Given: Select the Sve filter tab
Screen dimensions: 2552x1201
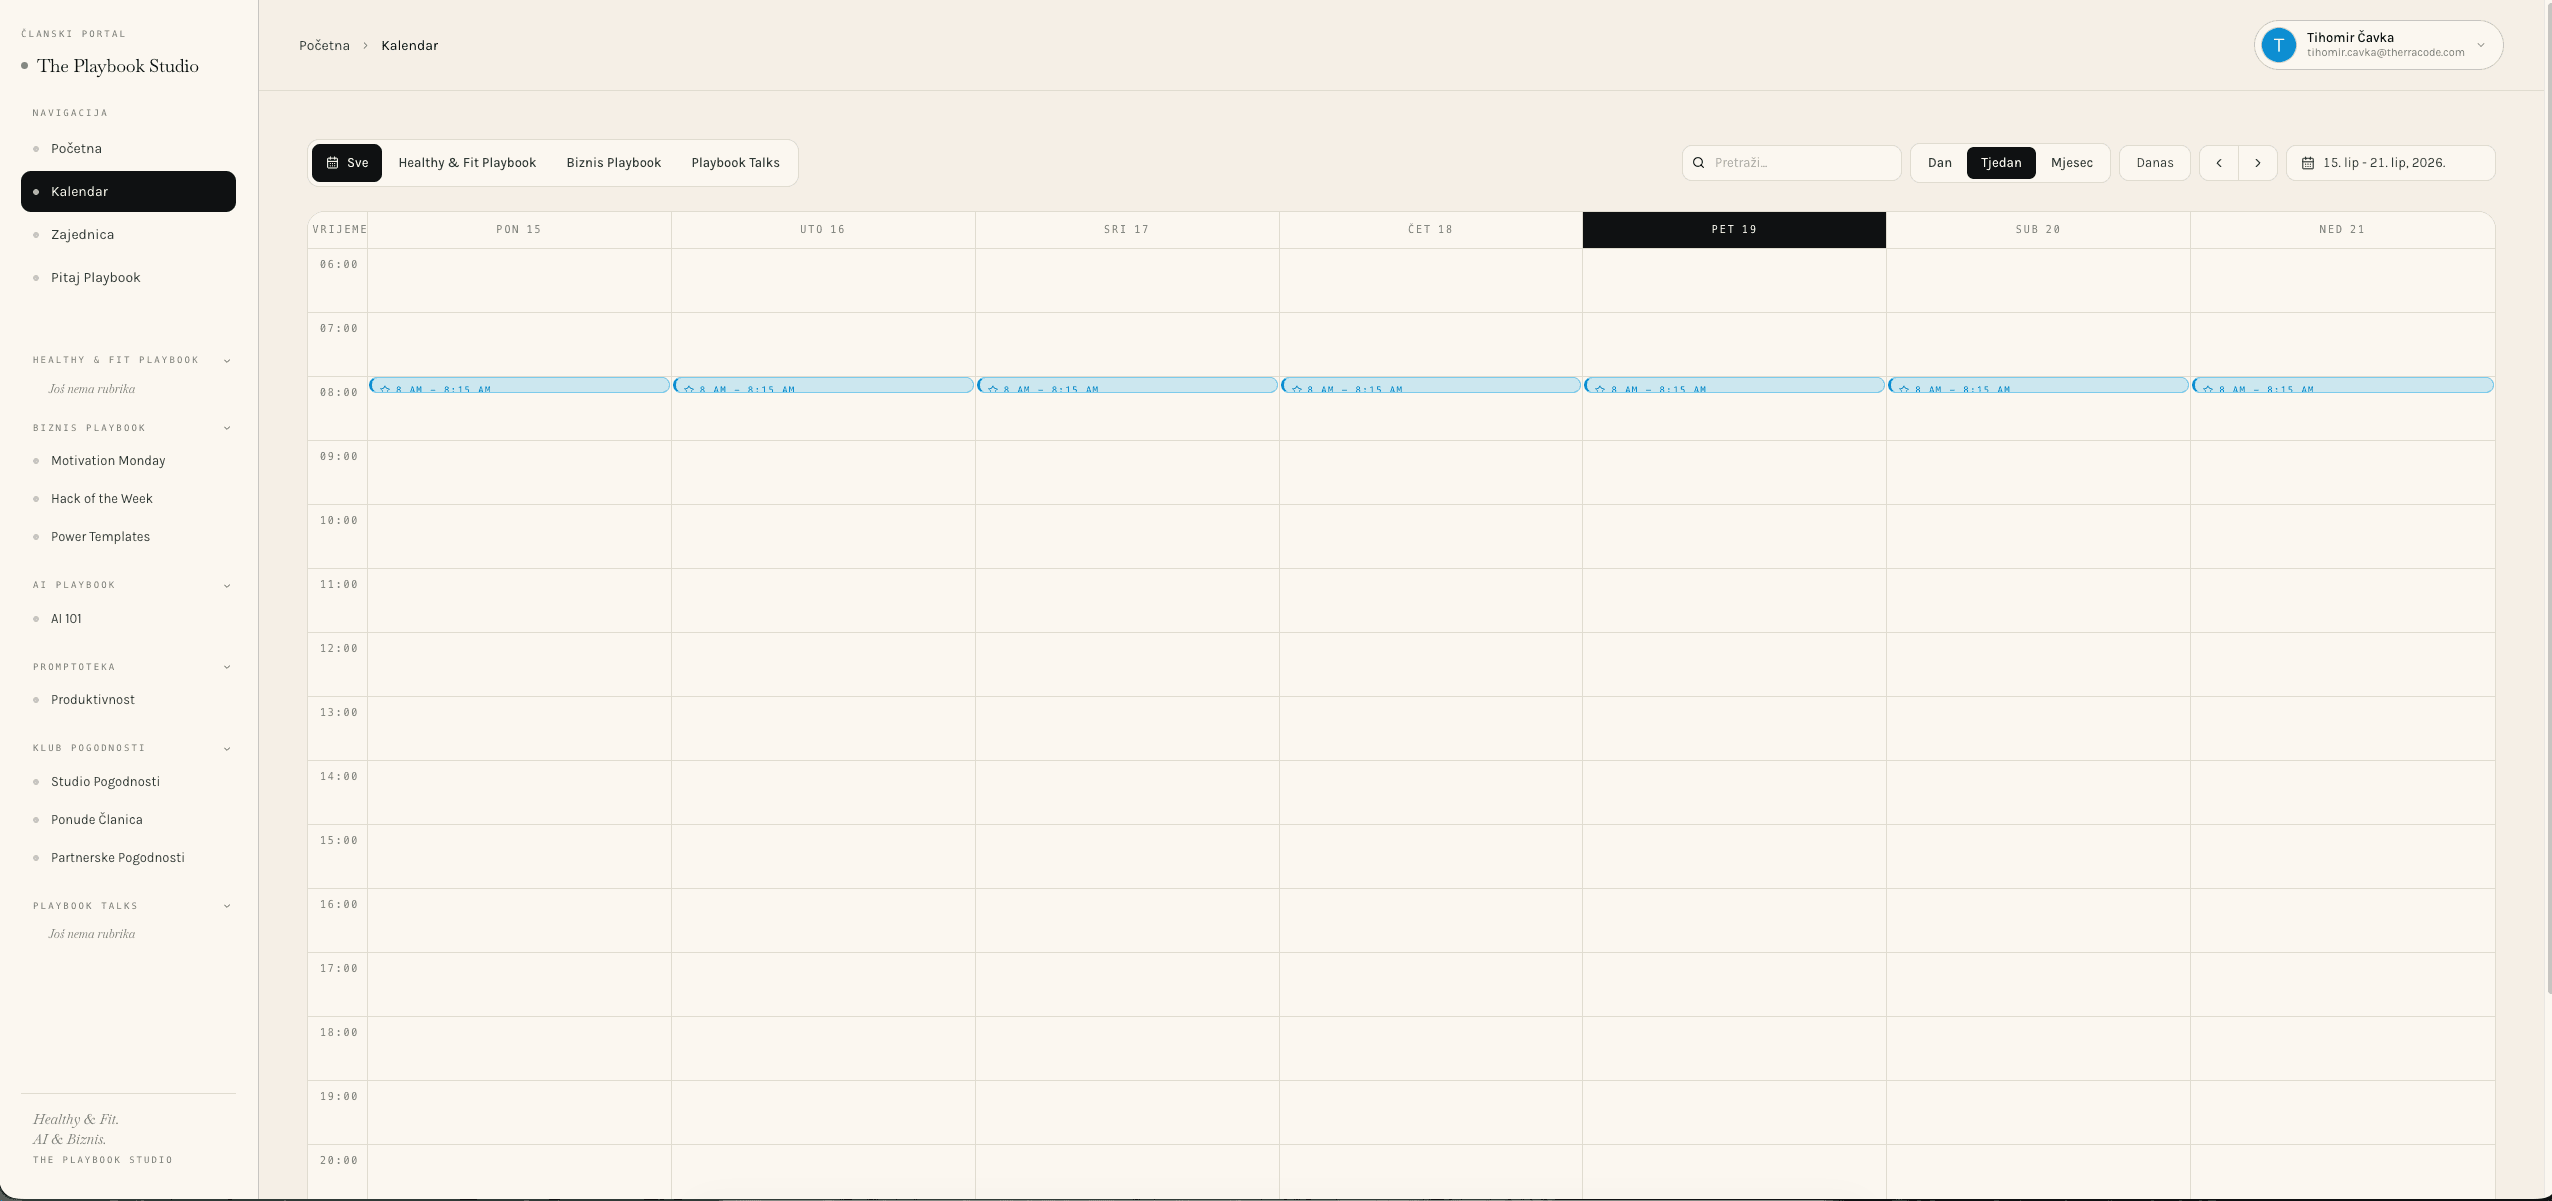Looking at the screenshot, I should 347,163.
